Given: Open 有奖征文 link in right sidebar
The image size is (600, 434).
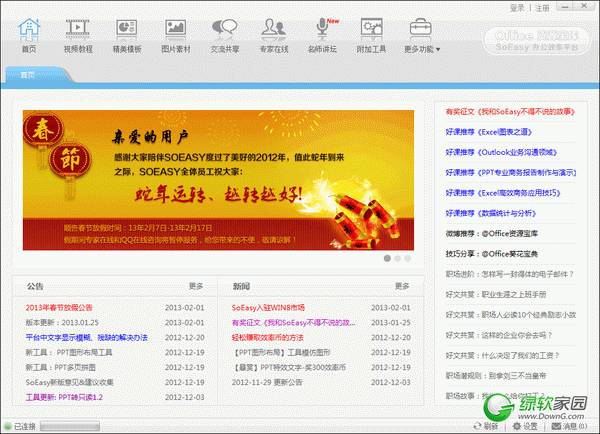Looking at the screenshot, I should [510, 112].
